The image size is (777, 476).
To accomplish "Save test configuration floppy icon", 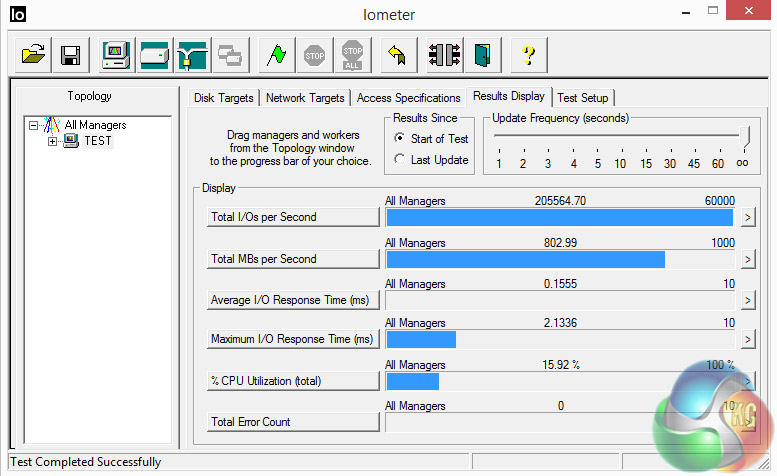I will point(70,55).
